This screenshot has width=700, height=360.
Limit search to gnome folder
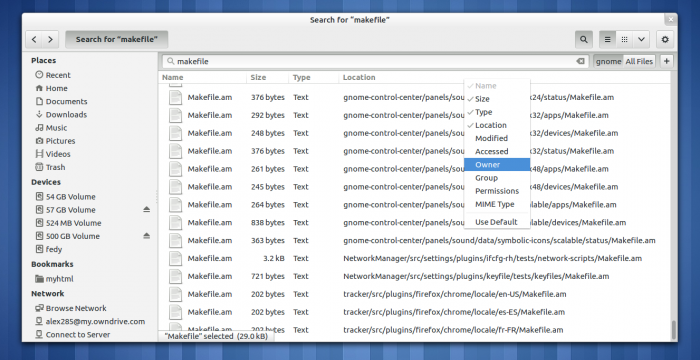point(608,61)
